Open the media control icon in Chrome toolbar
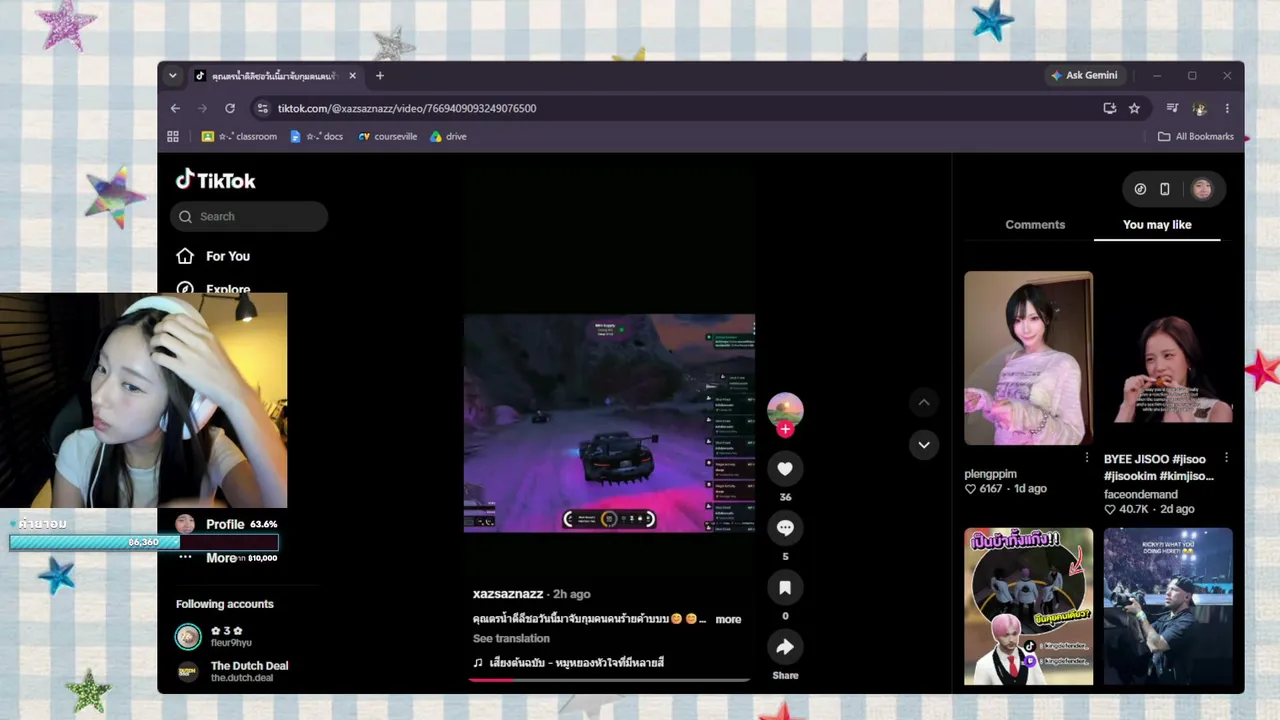Viewport: 1280px width, 720px height. 1173,108
